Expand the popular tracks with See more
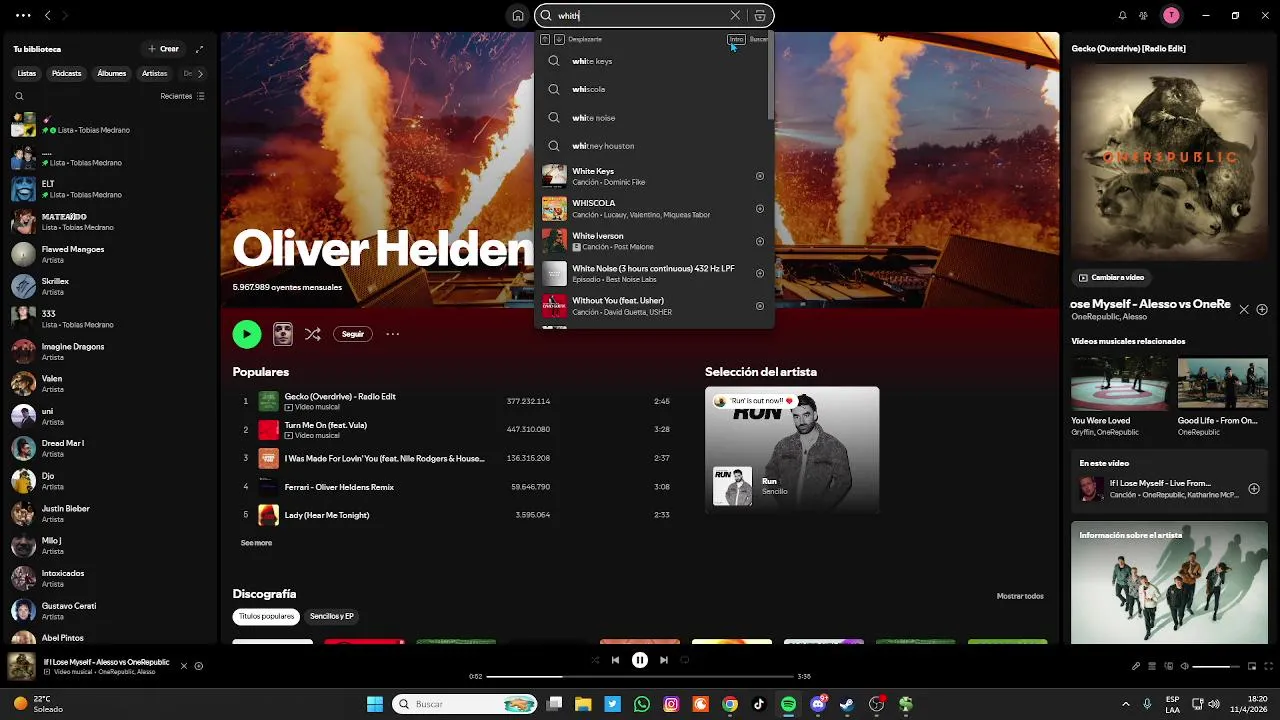 click(256, 543)
